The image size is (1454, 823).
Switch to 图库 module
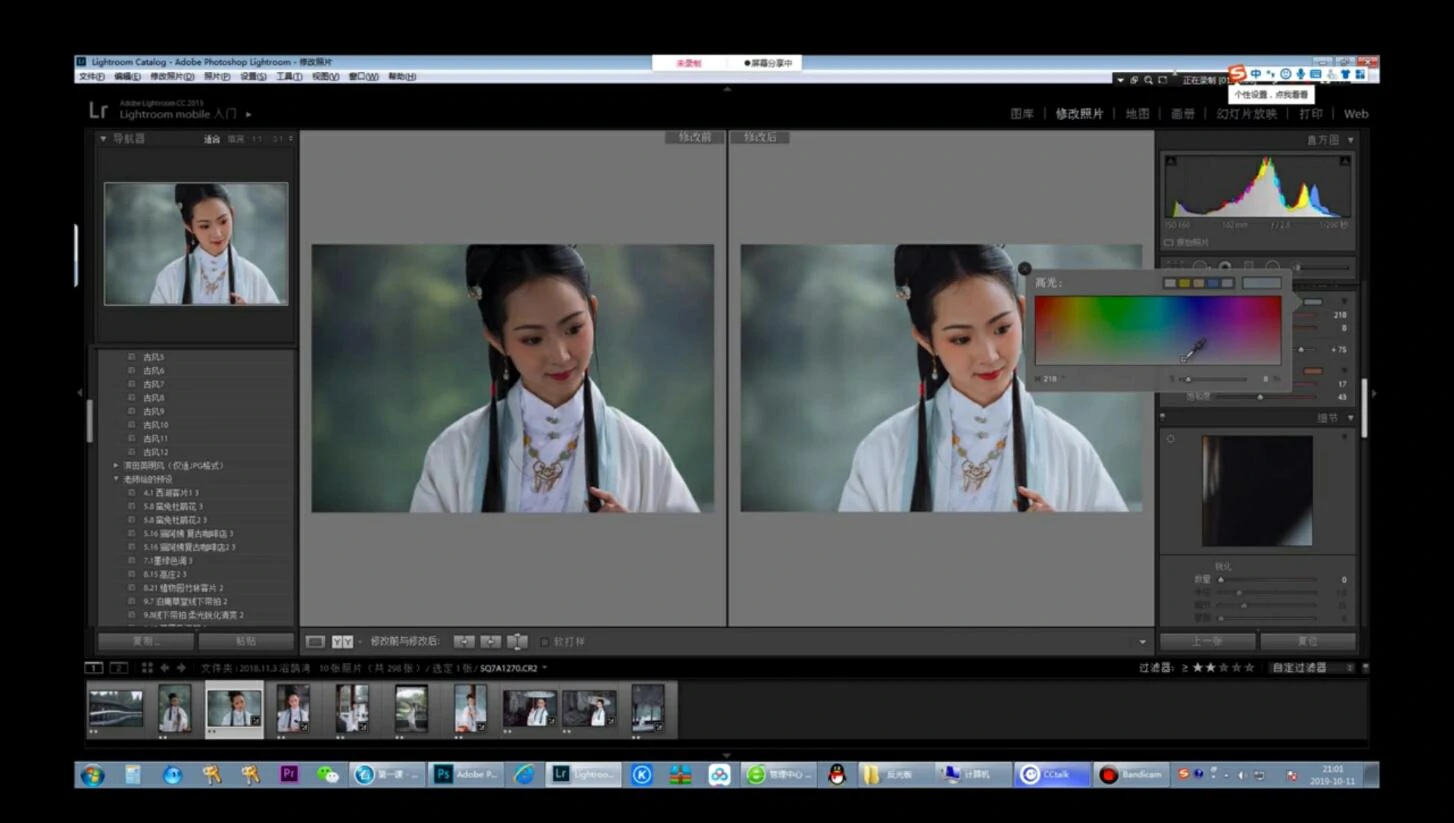point(1022,114)
